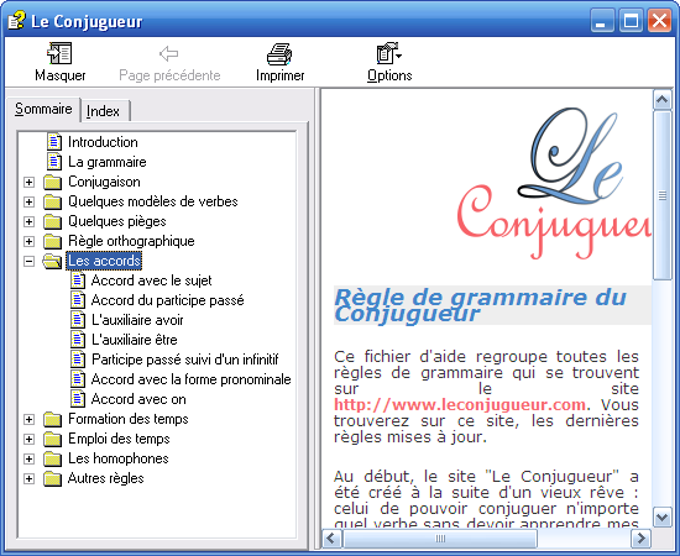The image size is (680, 556).
Task: Click the Emploi des temps folder icon
Action: [x=52, y=439]
